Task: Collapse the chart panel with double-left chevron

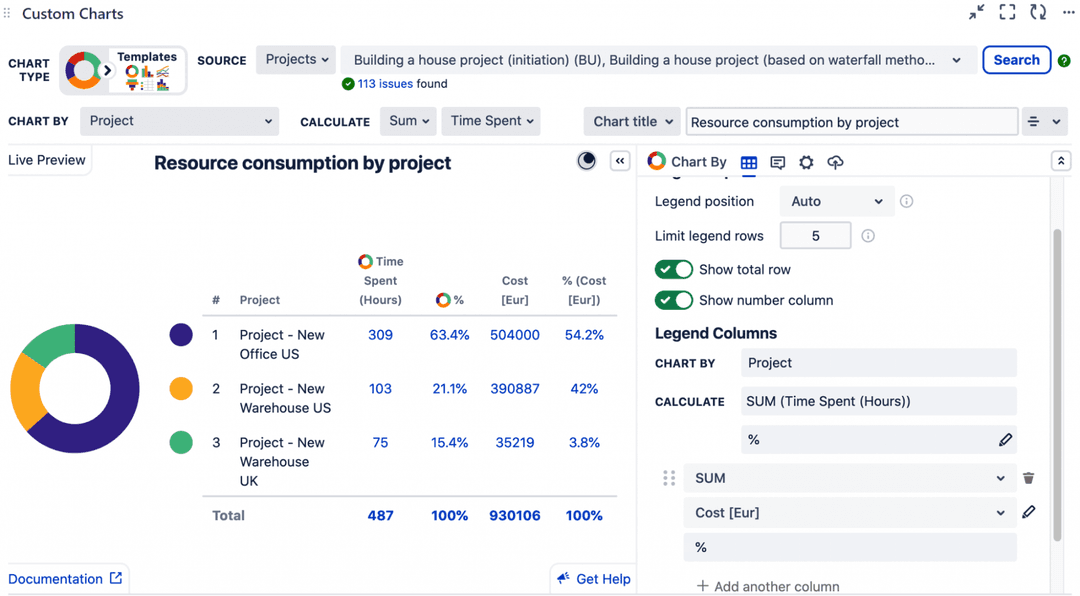Action: (619, 160)
